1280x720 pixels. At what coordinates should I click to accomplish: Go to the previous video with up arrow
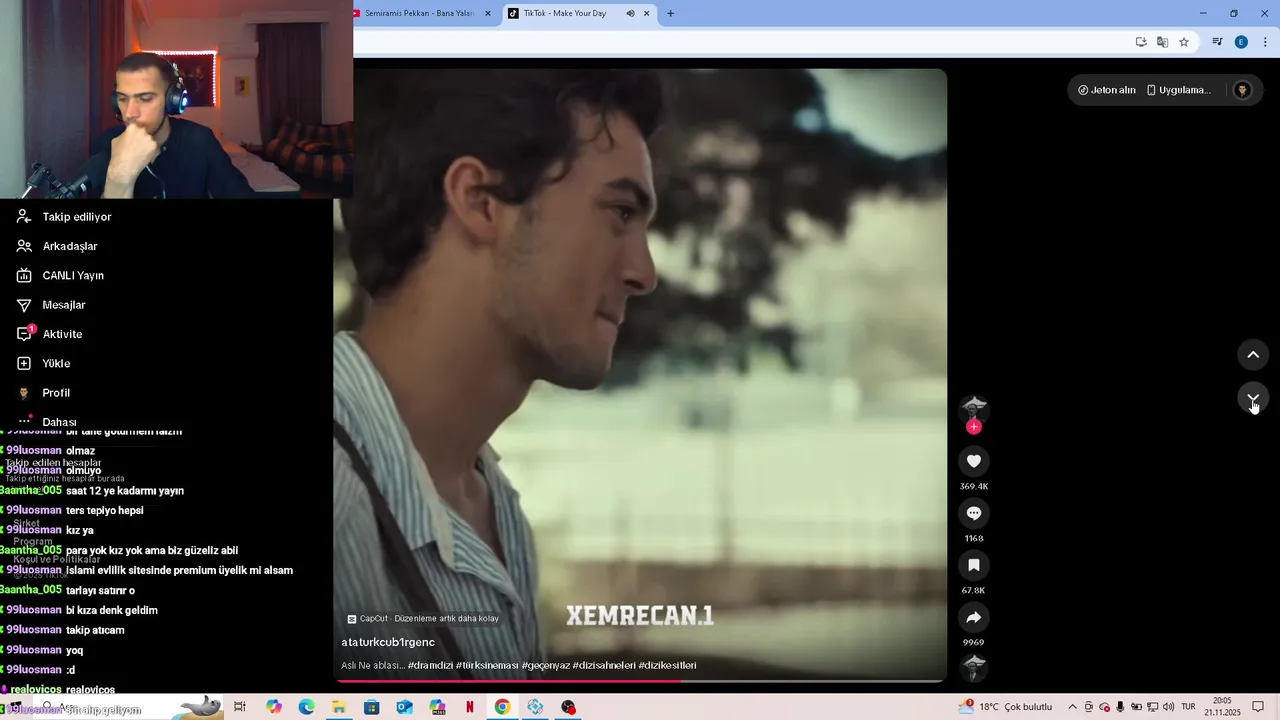pos(1253,355)
